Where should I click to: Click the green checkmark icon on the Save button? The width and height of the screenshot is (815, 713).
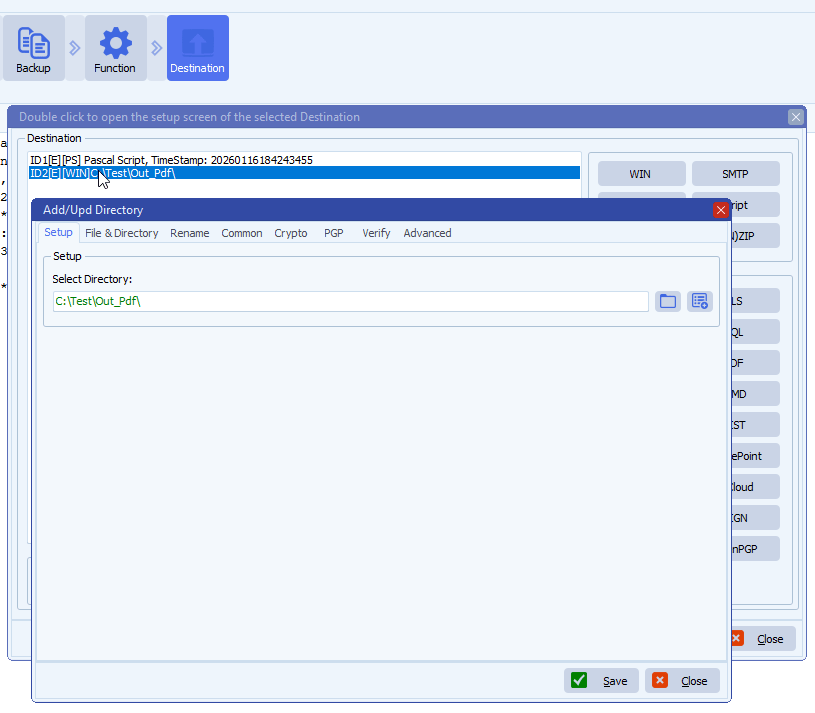(579, 680)
